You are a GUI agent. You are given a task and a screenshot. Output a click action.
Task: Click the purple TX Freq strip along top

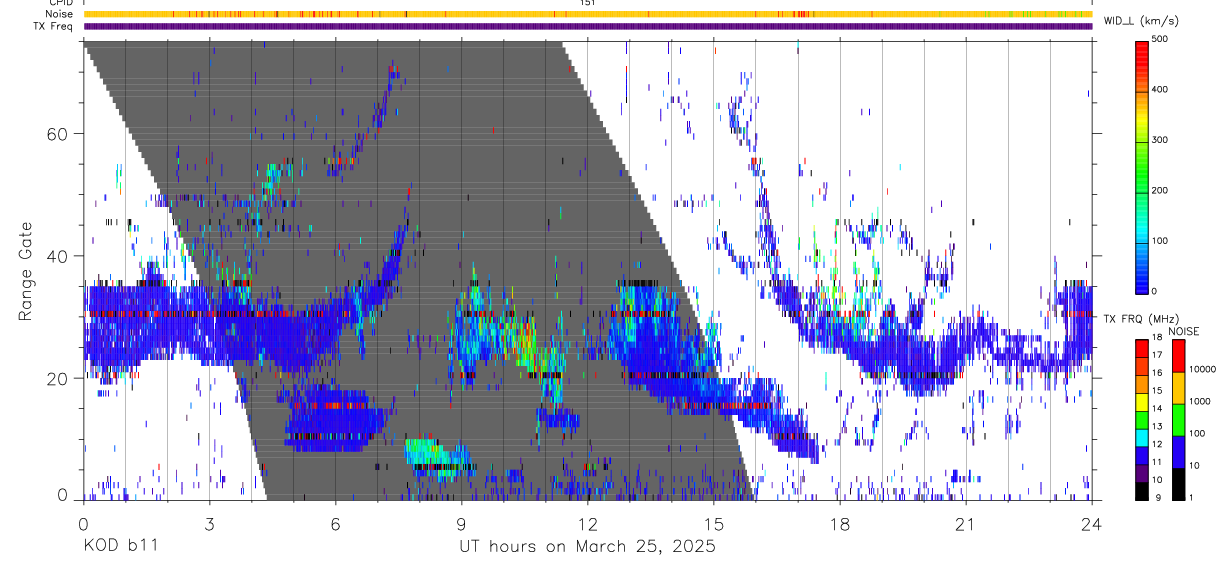[588, 26]
